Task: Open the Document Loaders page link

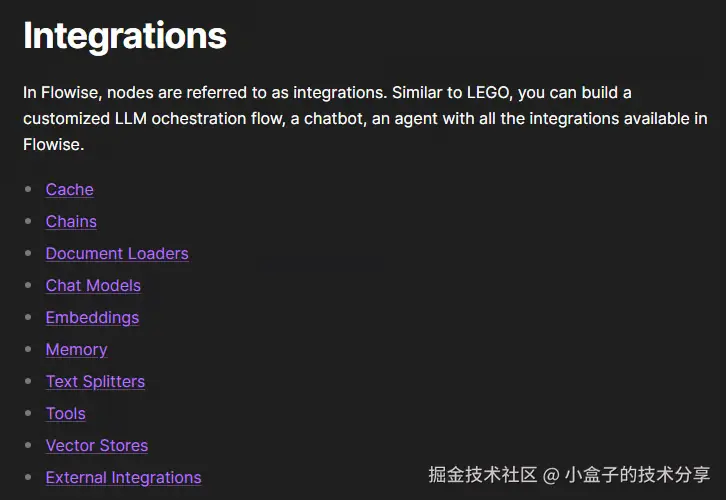Action: (117, 254)
